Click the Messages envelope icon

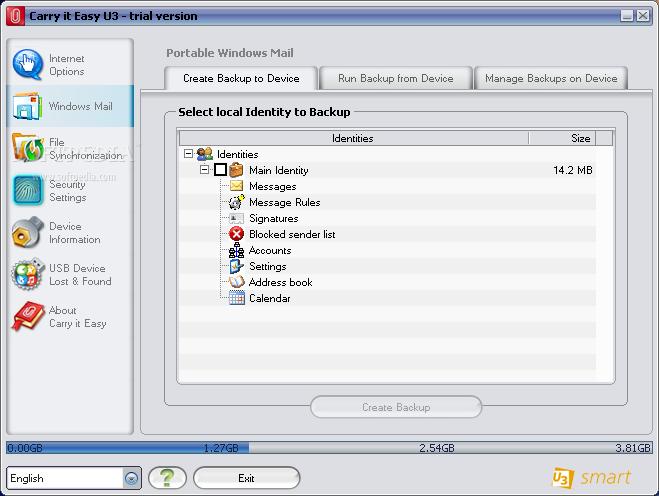point(237,186)
